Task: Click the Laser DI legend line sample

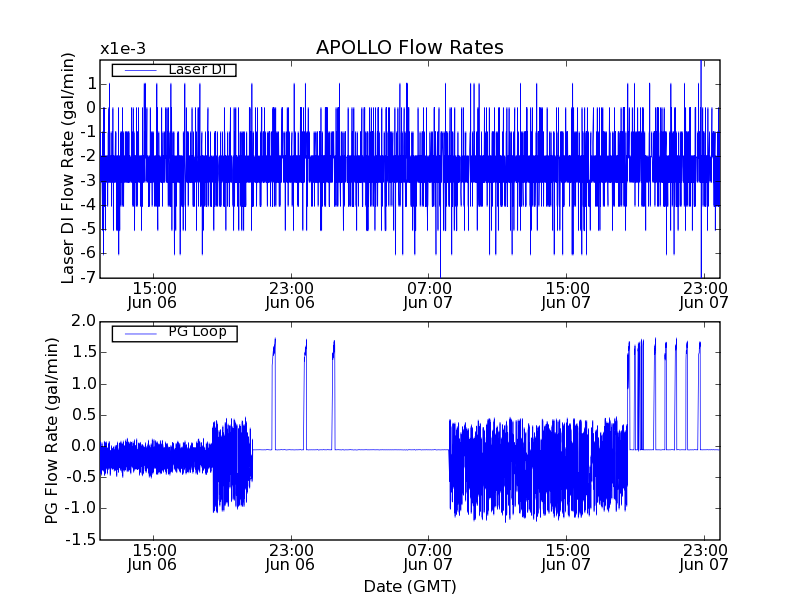Action: pyautogui.click(x=140, y=70)
